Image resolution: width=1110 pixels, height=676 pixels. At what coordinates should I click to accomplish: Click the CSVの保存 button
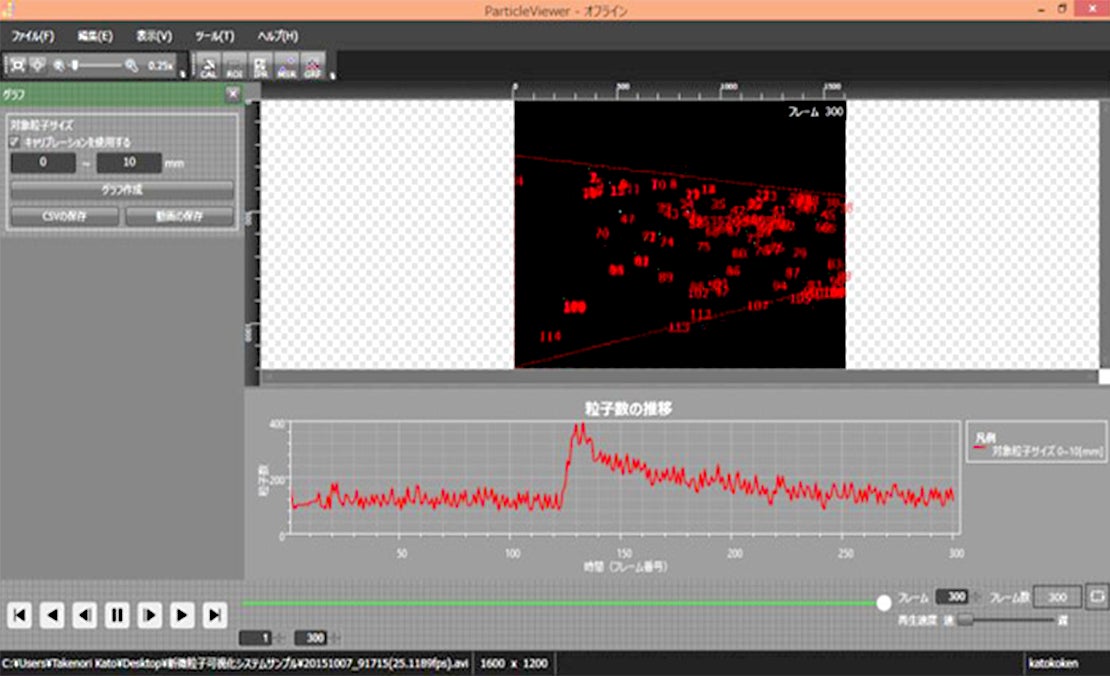[64, 216]
